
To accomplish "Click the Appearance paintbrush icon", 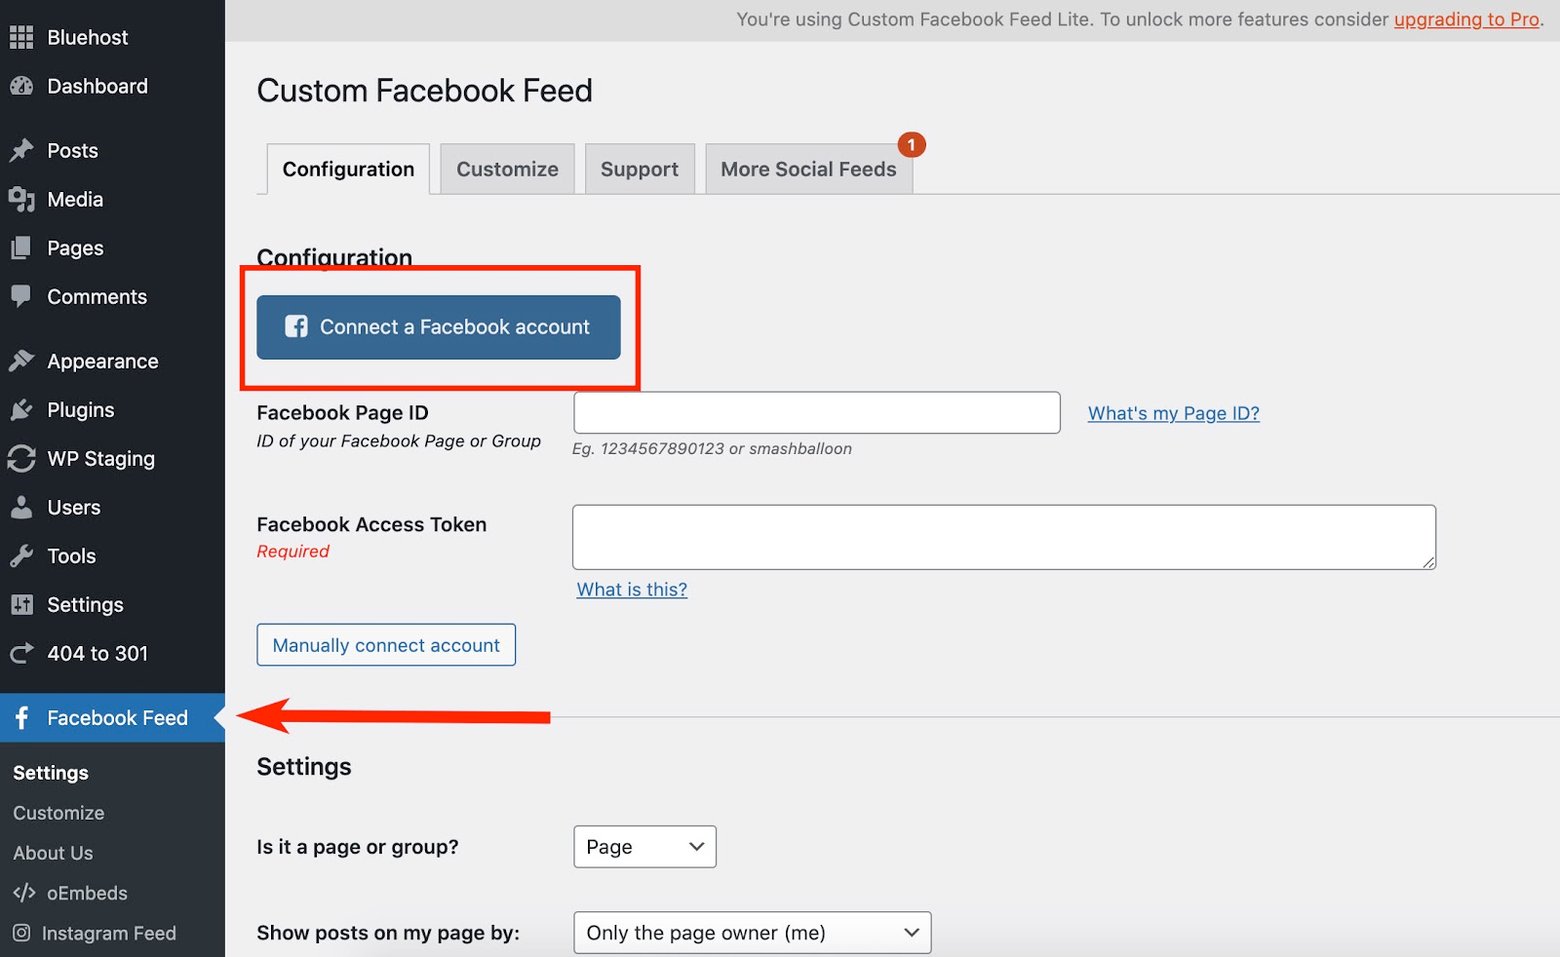I will pyautogui.click(x=22, y=360).
